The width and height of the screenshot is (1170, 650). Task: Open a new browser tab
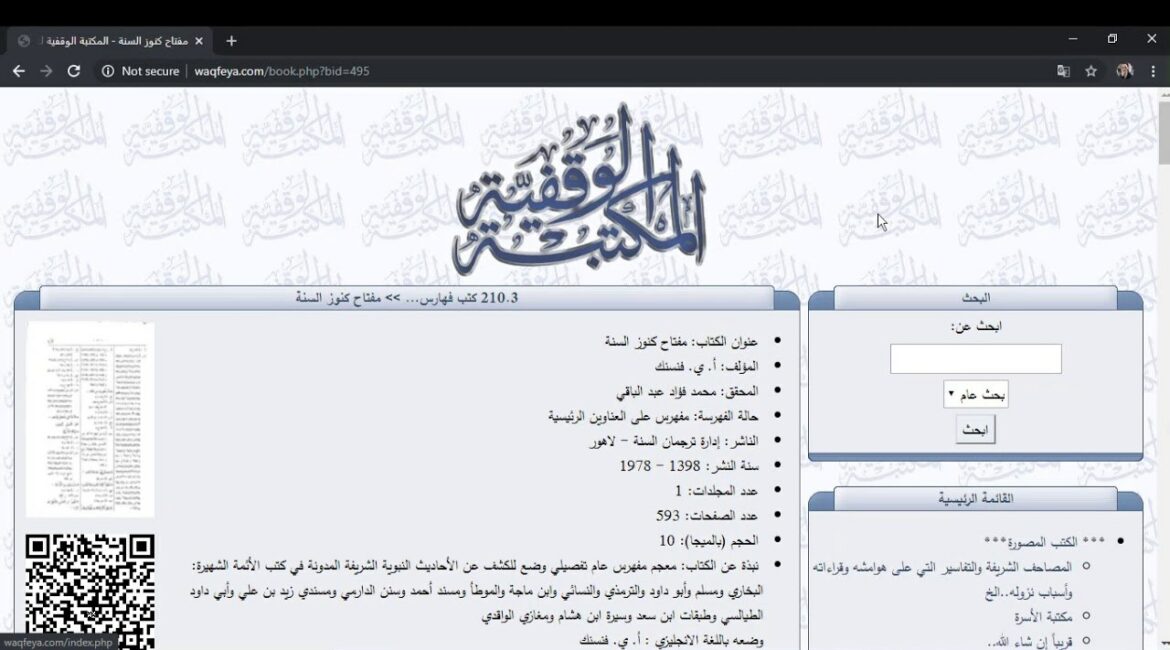(231, 41)
